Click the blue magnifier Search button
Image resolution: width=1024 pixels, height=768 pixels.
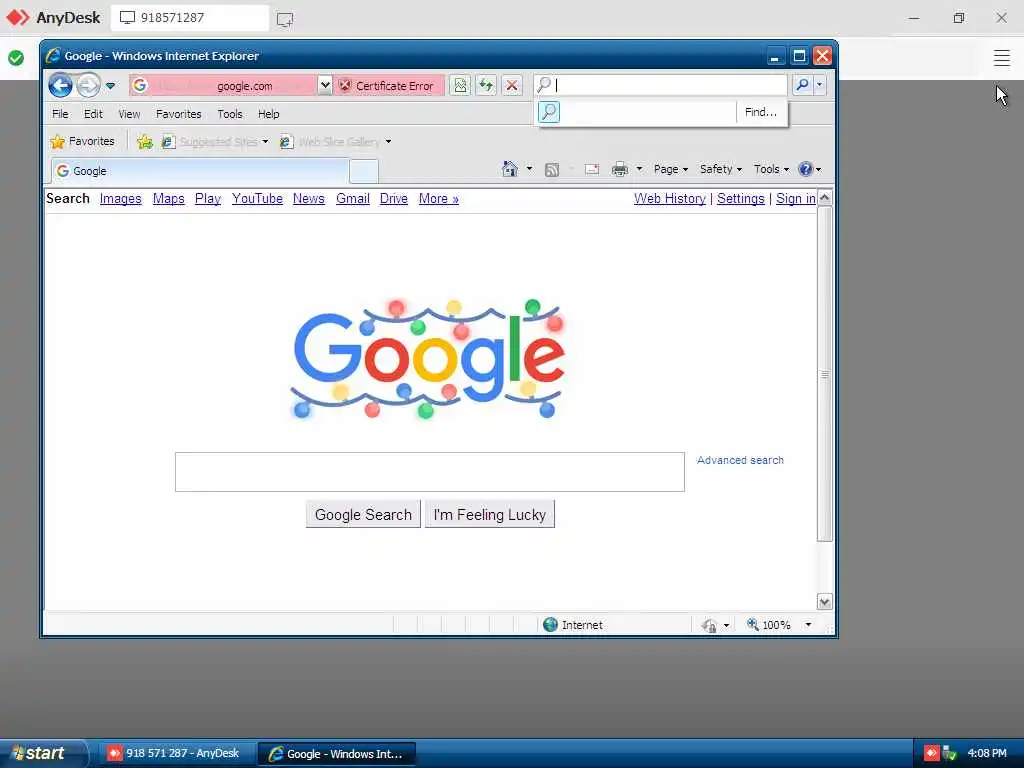(802, 85)
